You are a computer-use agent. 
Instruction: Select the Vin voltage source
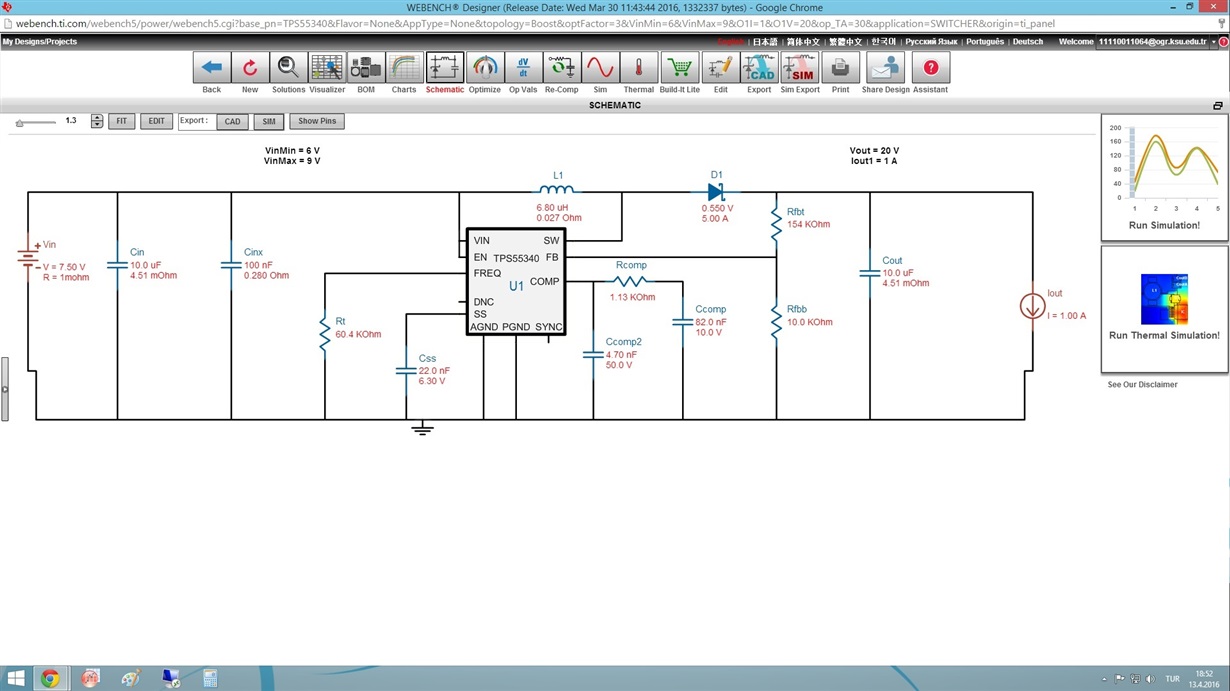point(27,258)
